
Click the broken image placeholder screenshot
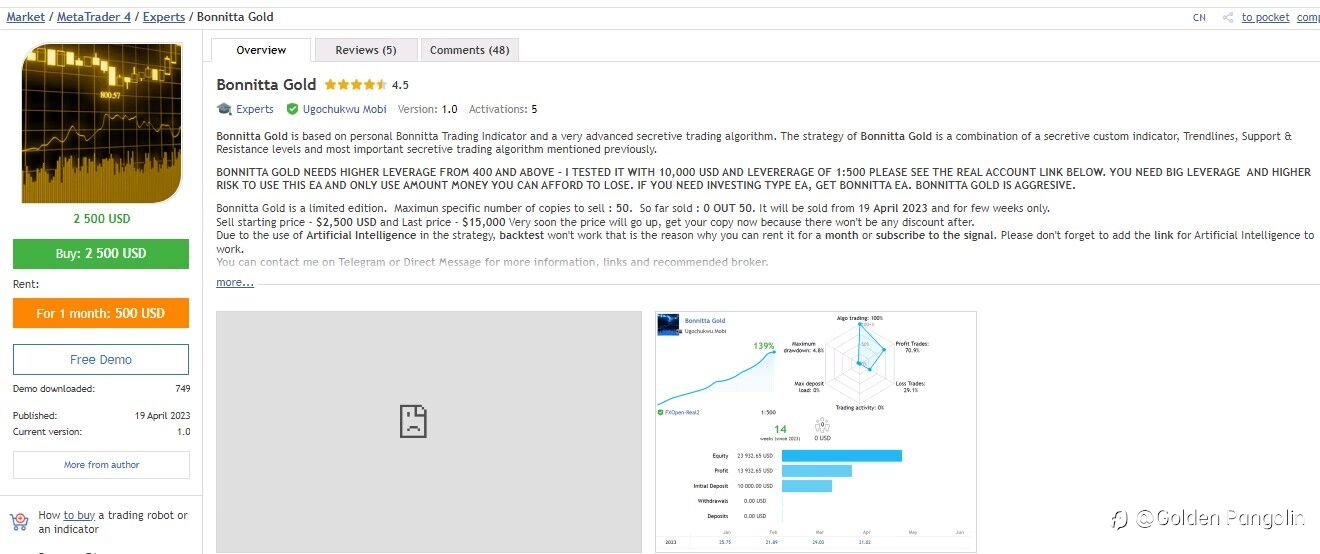(x=429, y=432)
